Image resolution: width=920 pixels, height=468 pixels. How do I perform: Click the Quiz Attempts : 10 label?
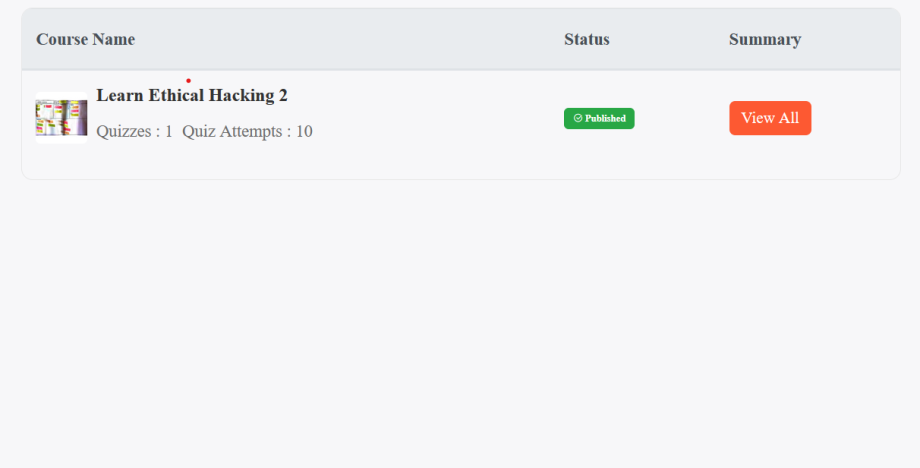coord(247,131)
